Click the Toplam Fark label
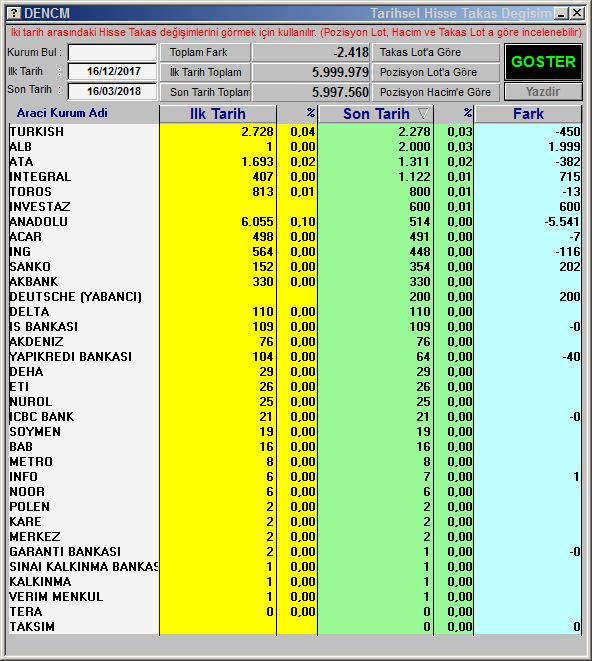Viewport: 592px width, 661px height. coord(198,52)
